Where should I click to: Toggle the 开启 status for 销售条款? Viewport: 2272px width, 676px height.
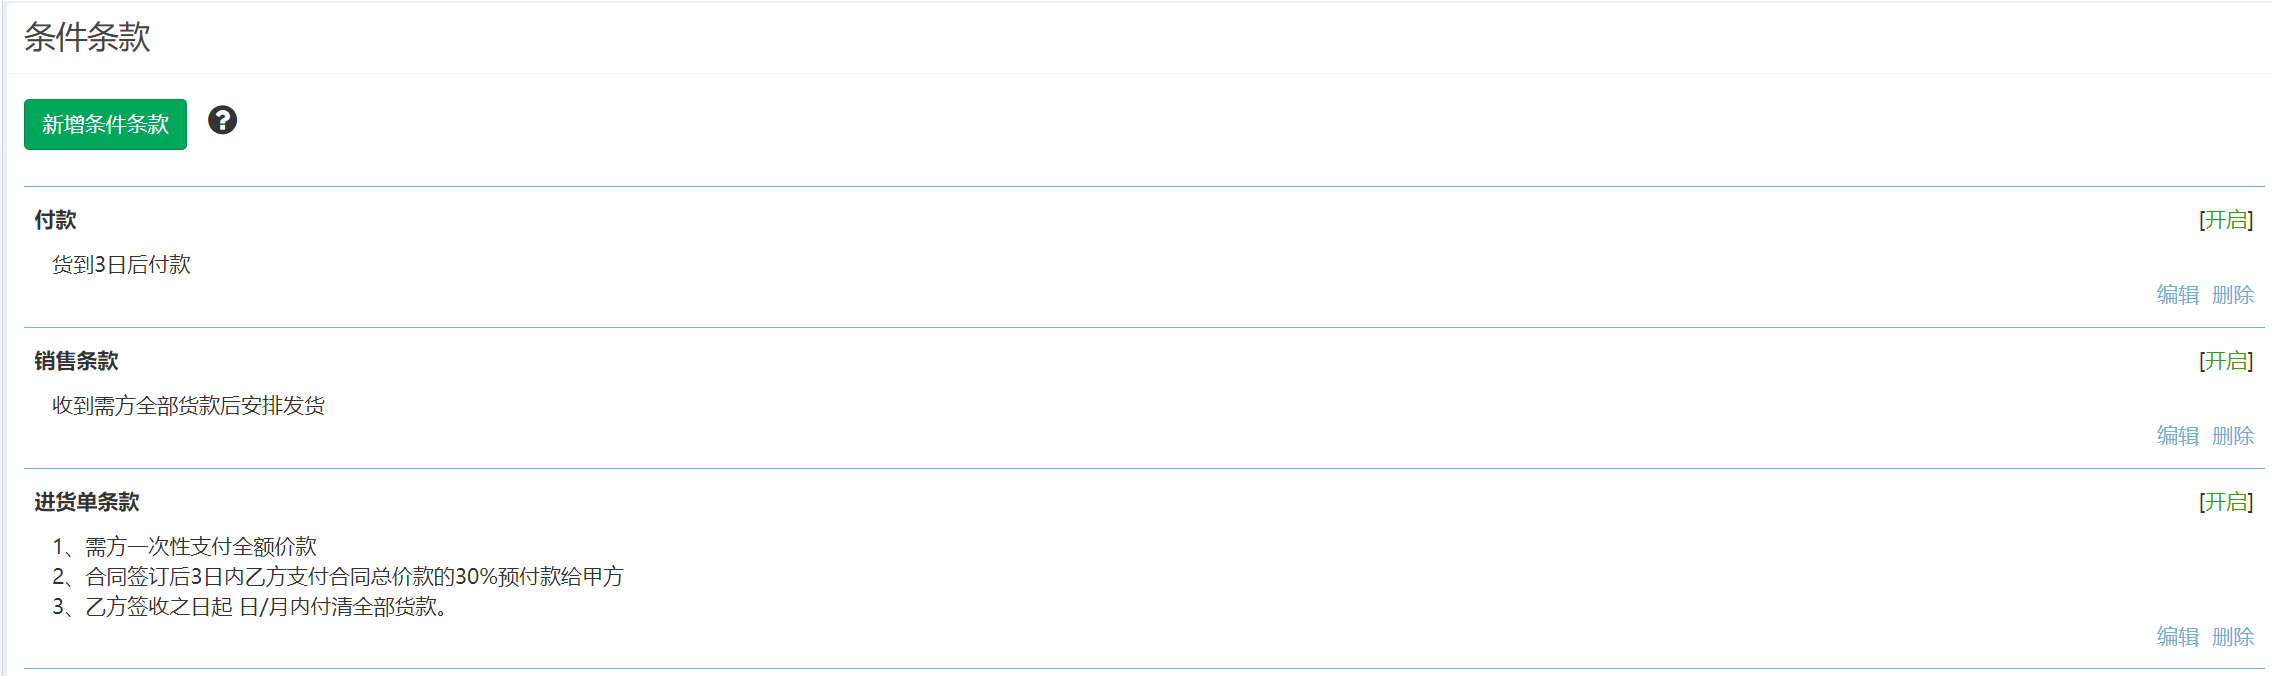2226,361
